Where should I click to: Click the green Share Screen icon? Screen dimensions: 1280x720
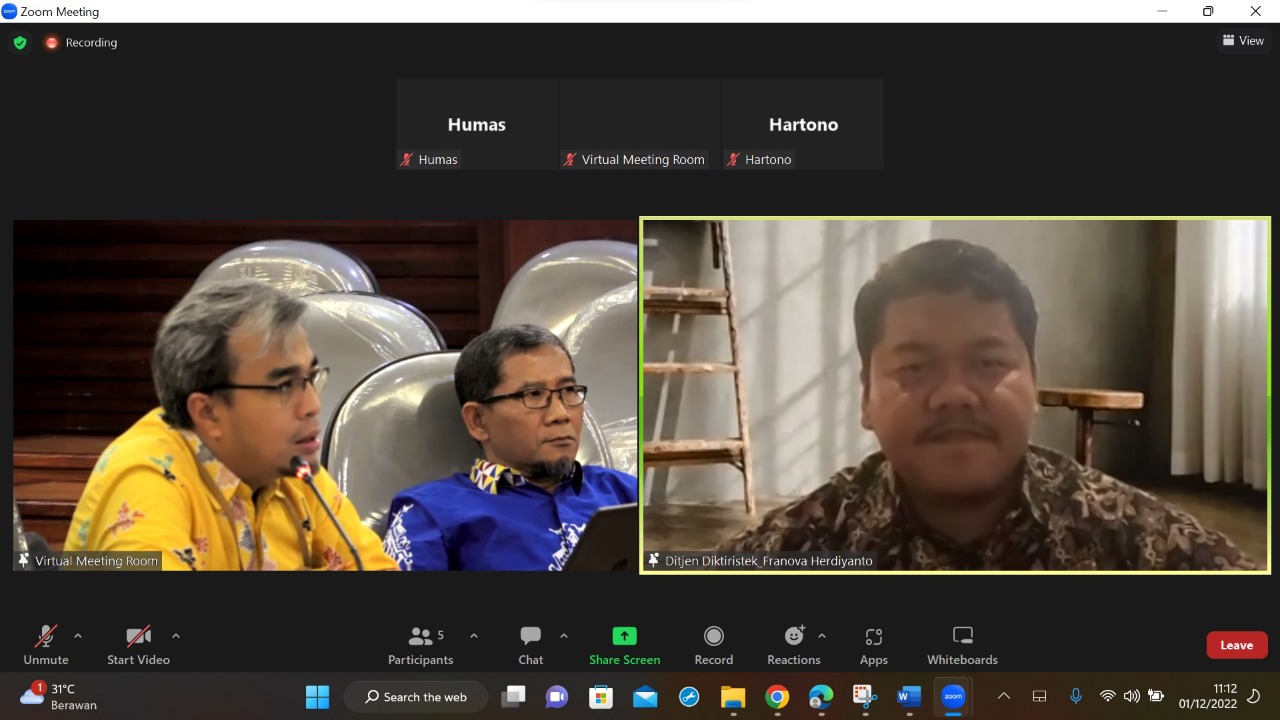pos(624,636)
